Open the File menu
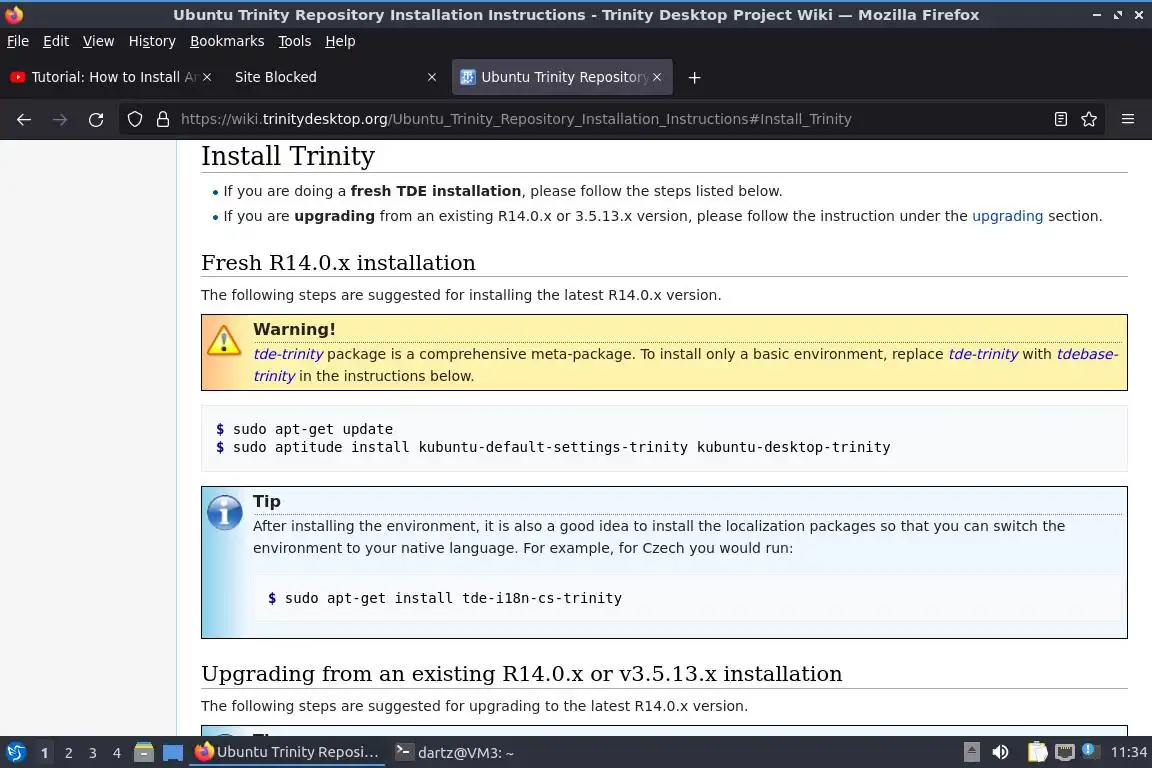 [18, 41]
